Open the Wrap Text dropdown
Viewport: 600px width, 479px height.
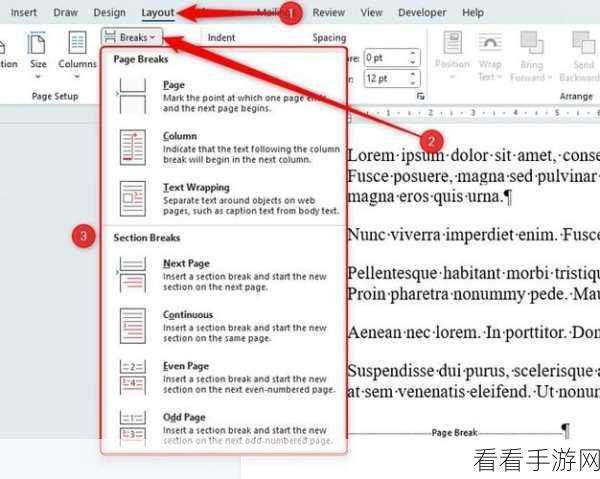pyautogui.click(x=490, y=55)
